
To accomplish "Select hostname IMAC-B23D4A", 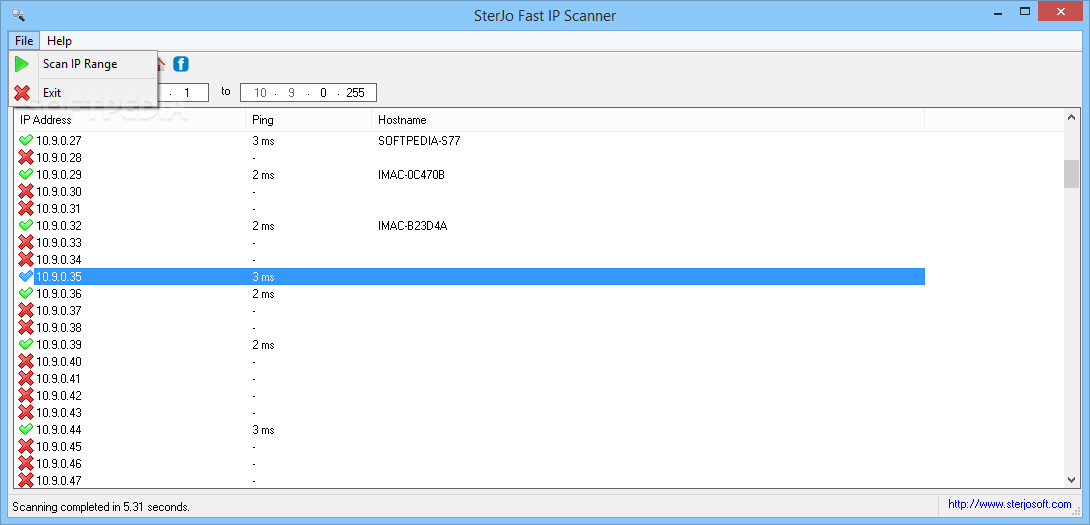I will click(412, 226).
